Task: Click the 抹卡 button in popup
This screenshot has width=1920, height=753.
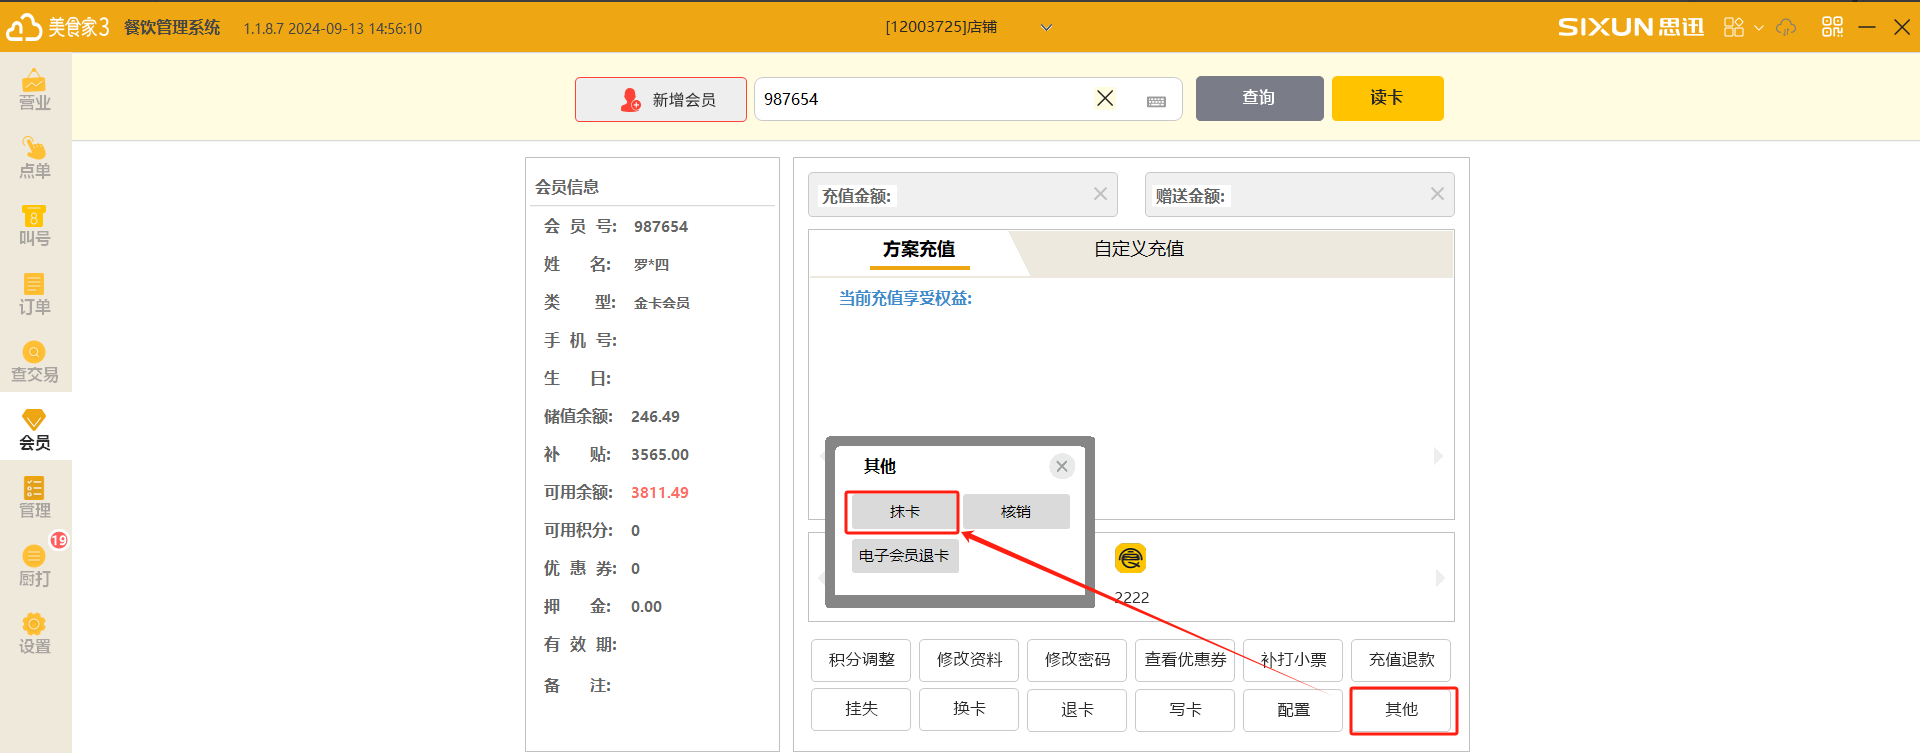Action: (x=904, y=512)
